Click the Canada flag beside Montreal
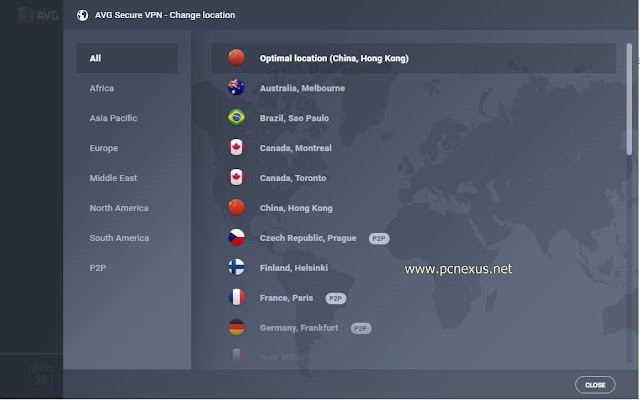Screen dimensions: 640x400 click(x=236, y=147)
